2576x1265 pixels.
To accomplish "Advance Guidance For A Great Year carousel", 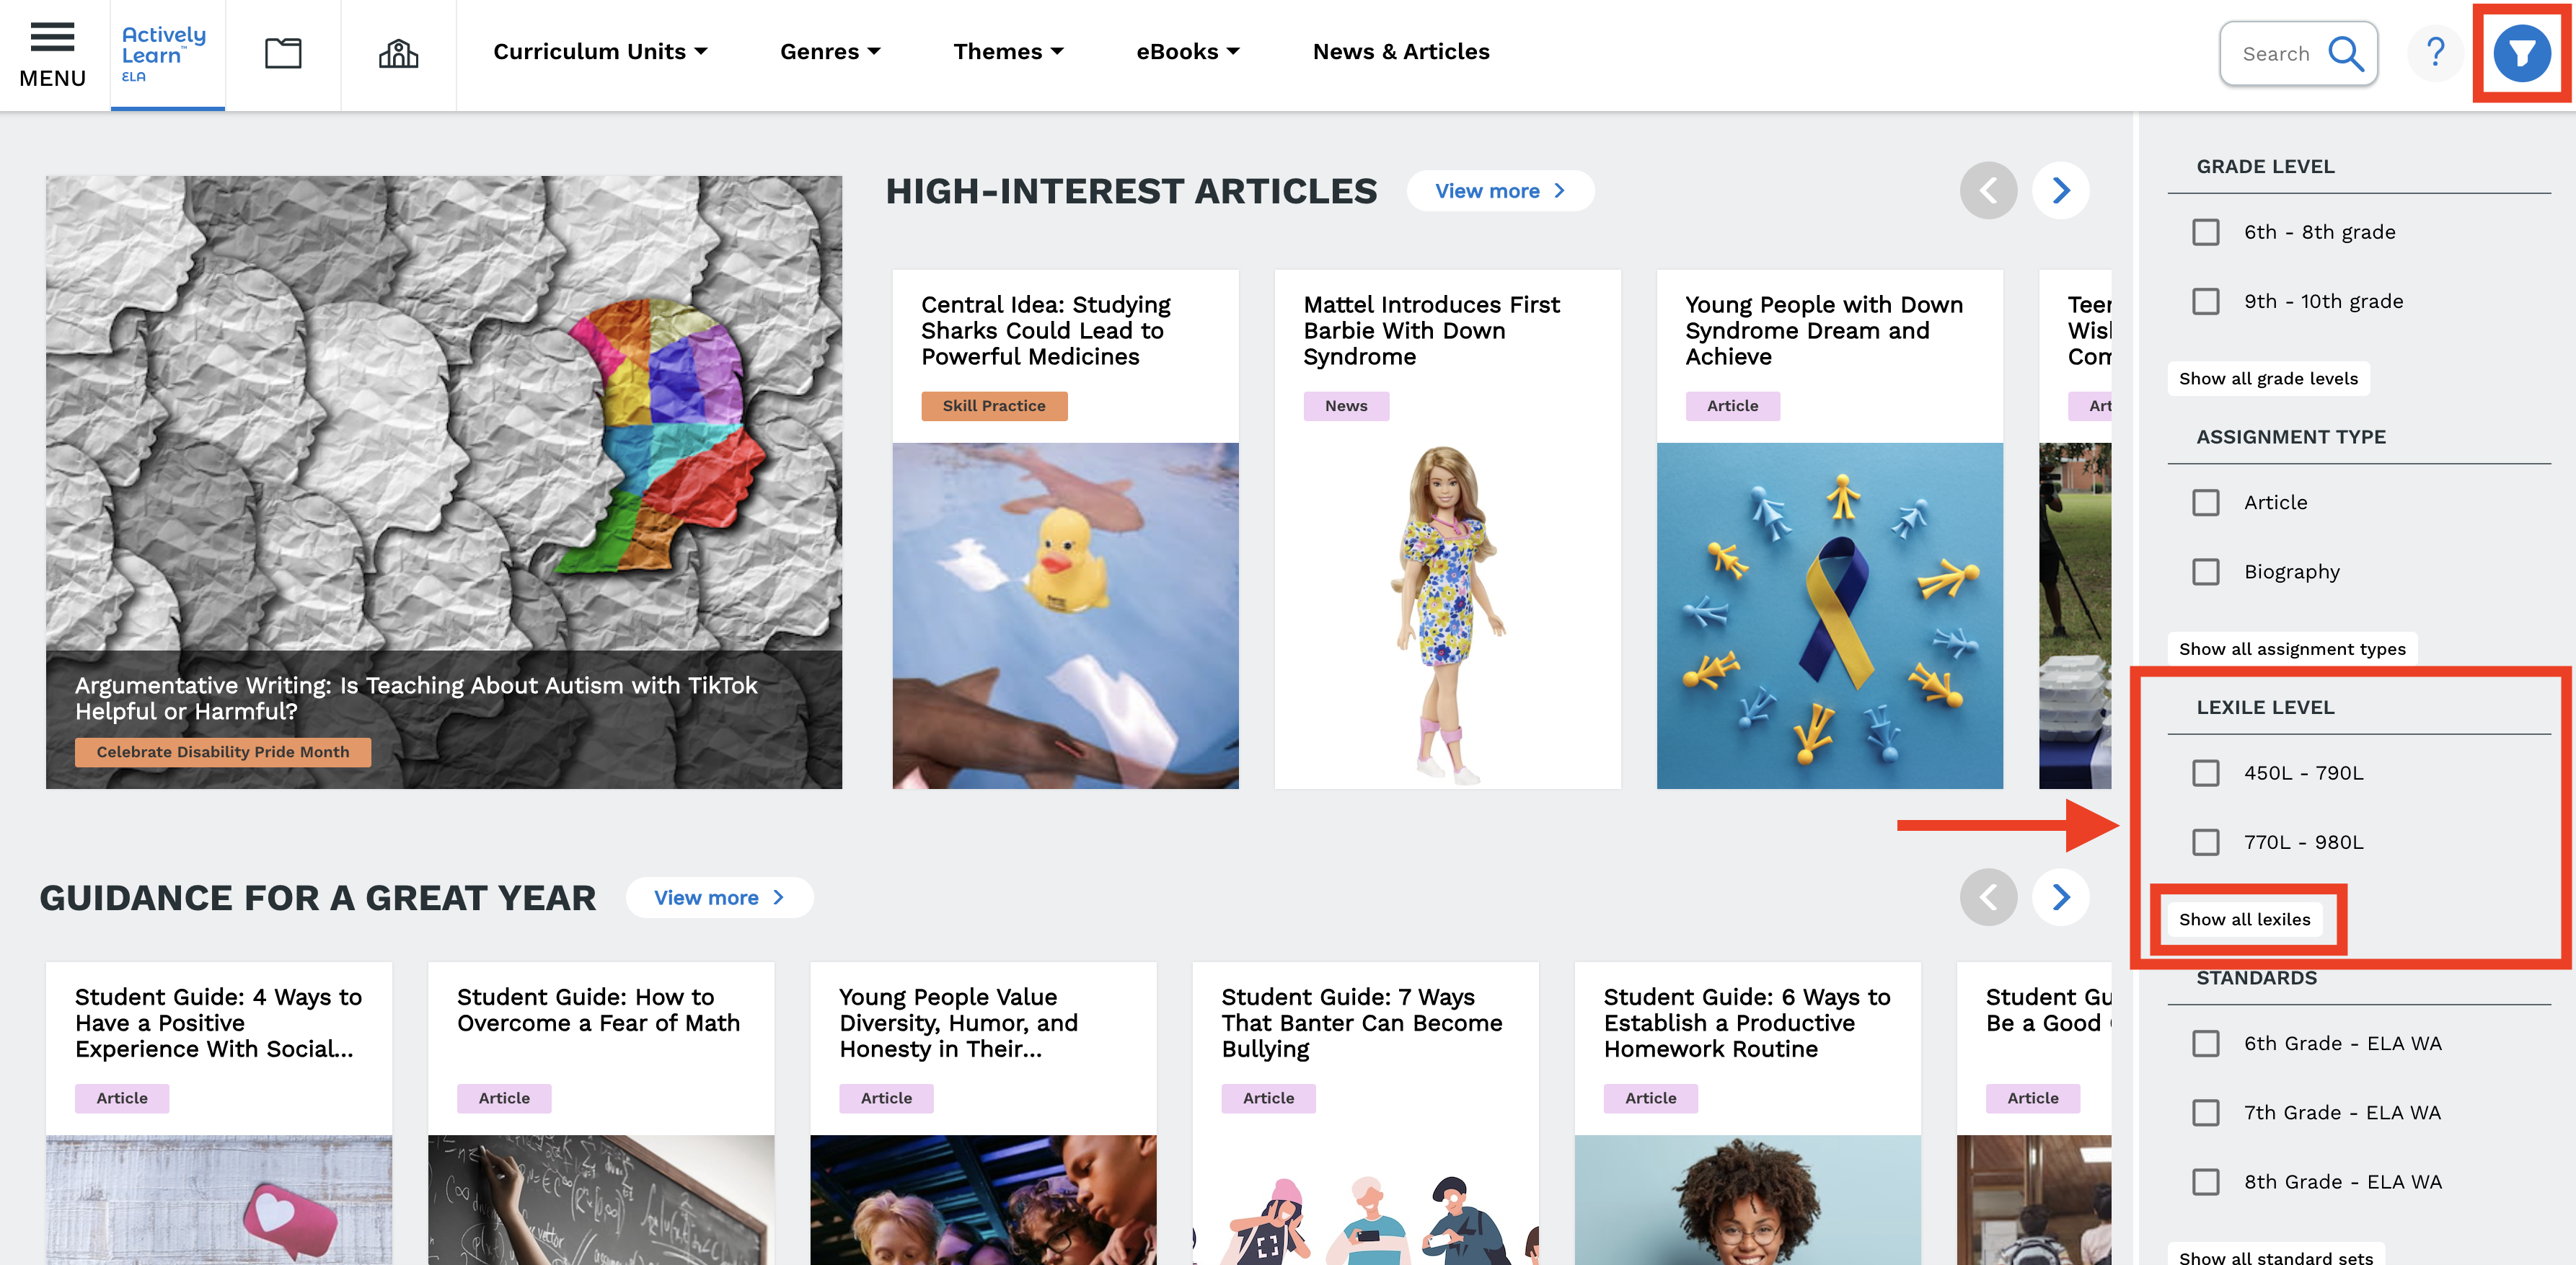I will 2060,897.
